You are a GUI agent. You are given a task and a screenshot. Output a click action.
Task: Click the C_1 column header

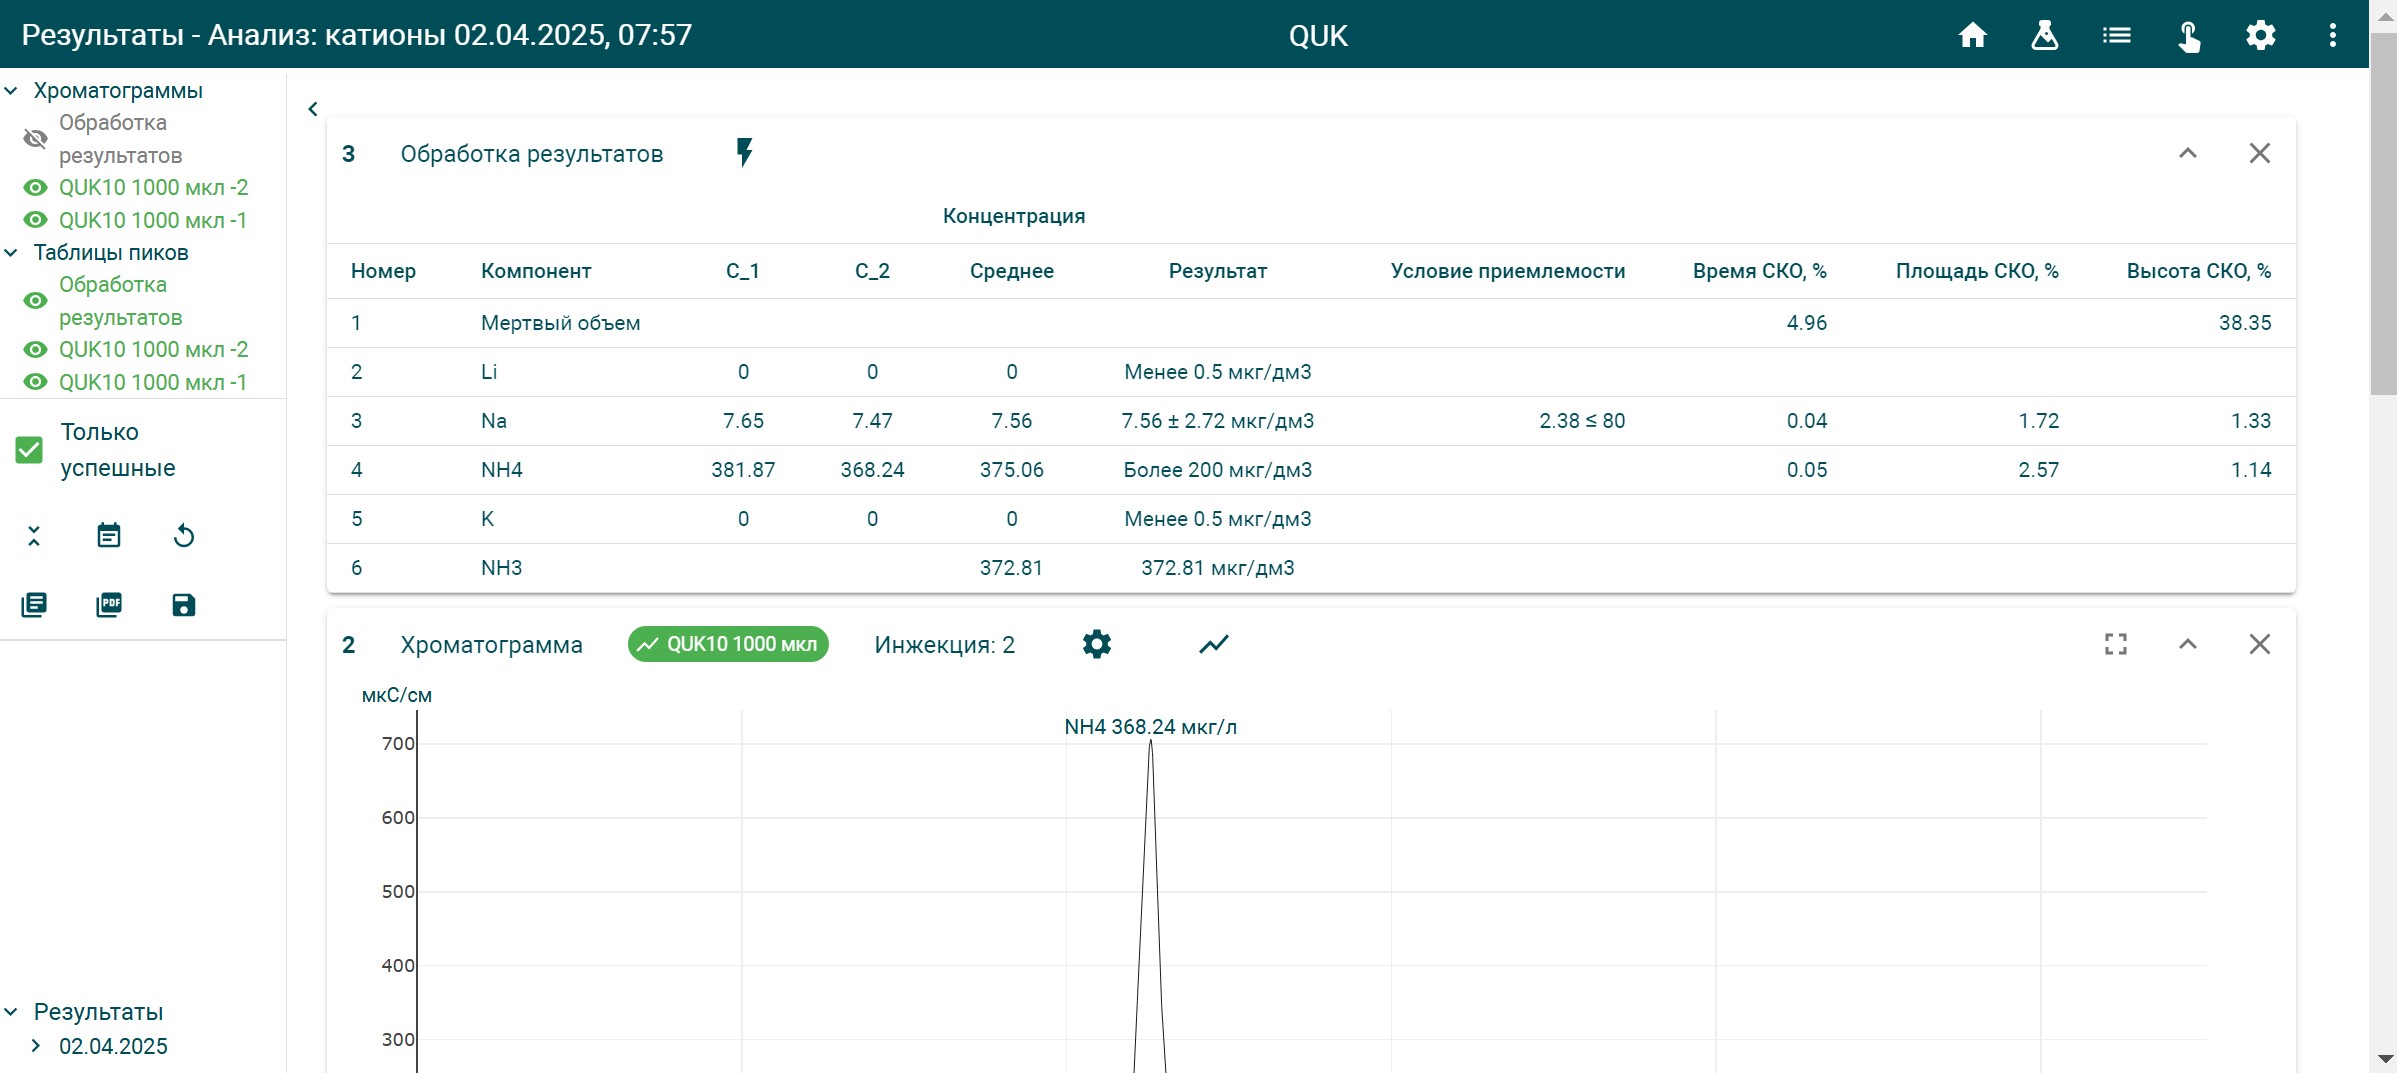tap(743, 271)
